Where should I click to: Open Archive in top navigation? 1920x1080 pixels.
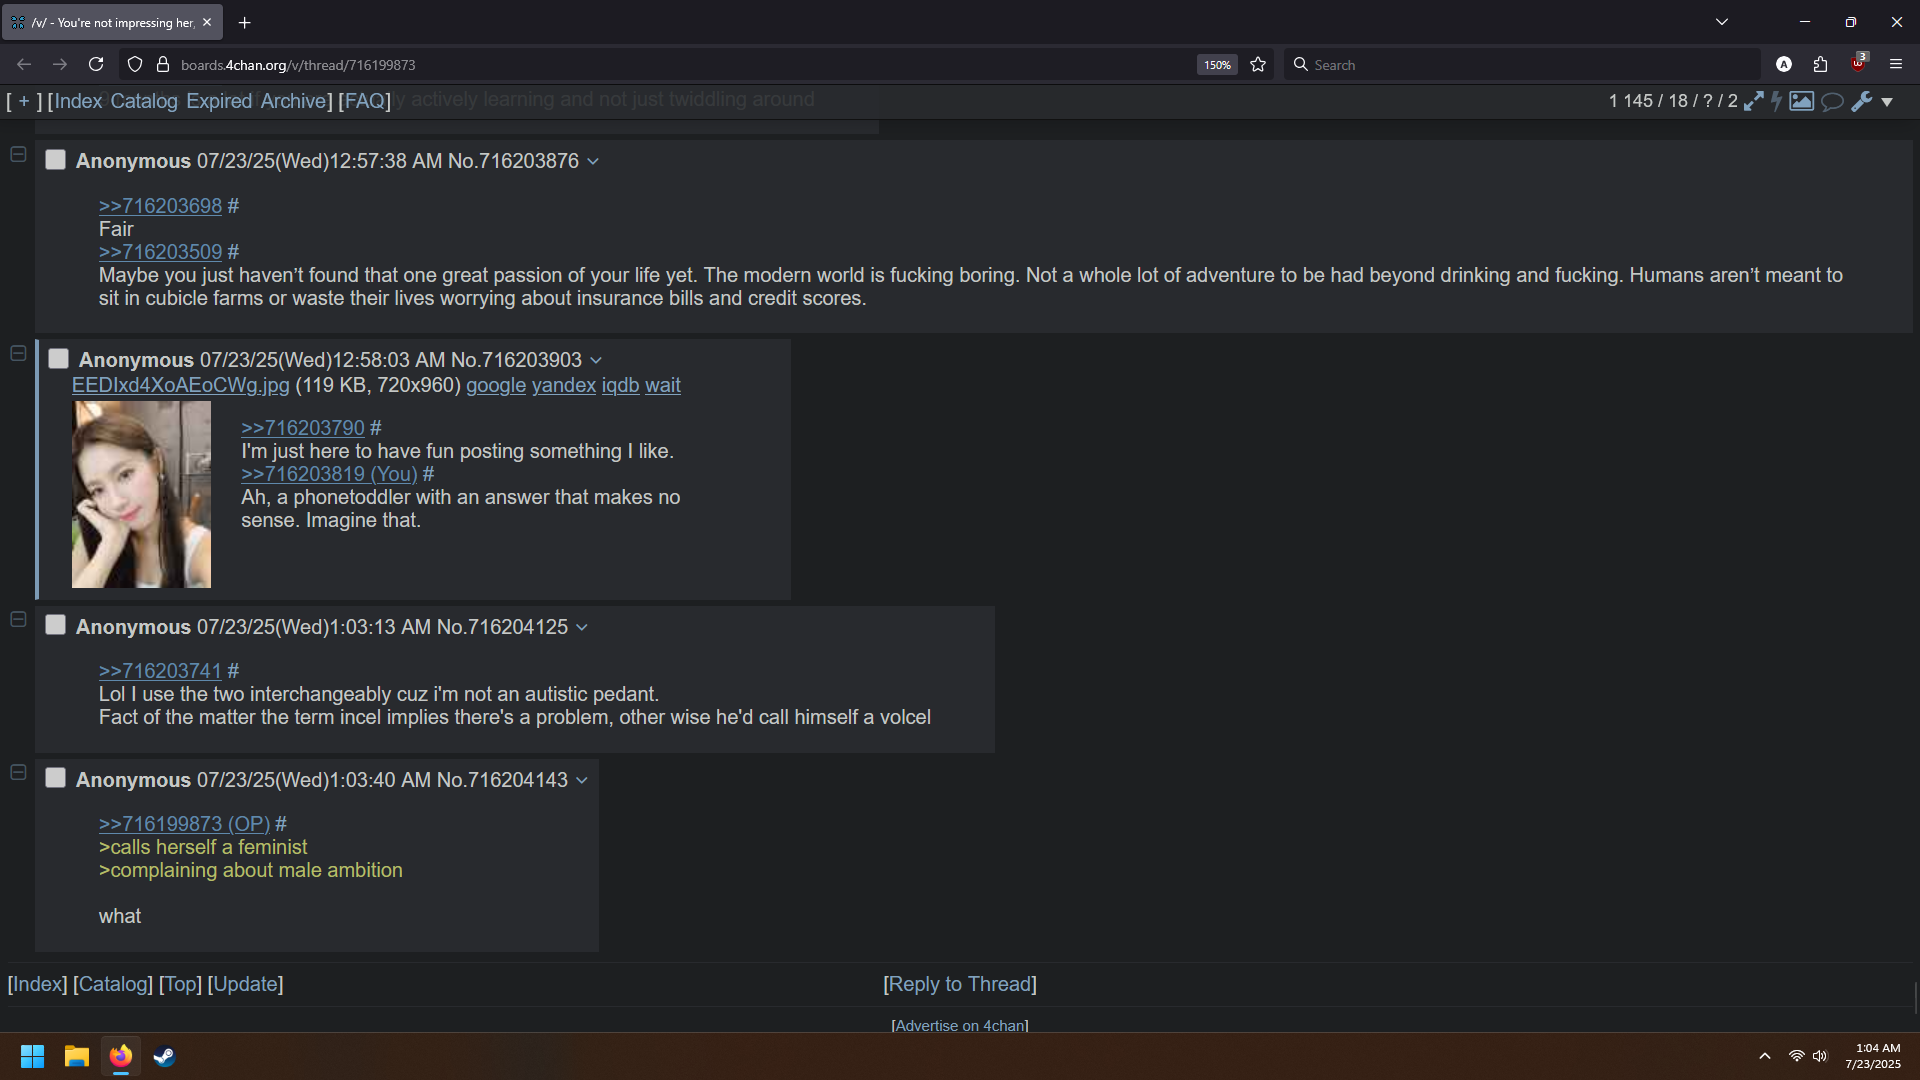pyautogui.click(x=293, y=101)
